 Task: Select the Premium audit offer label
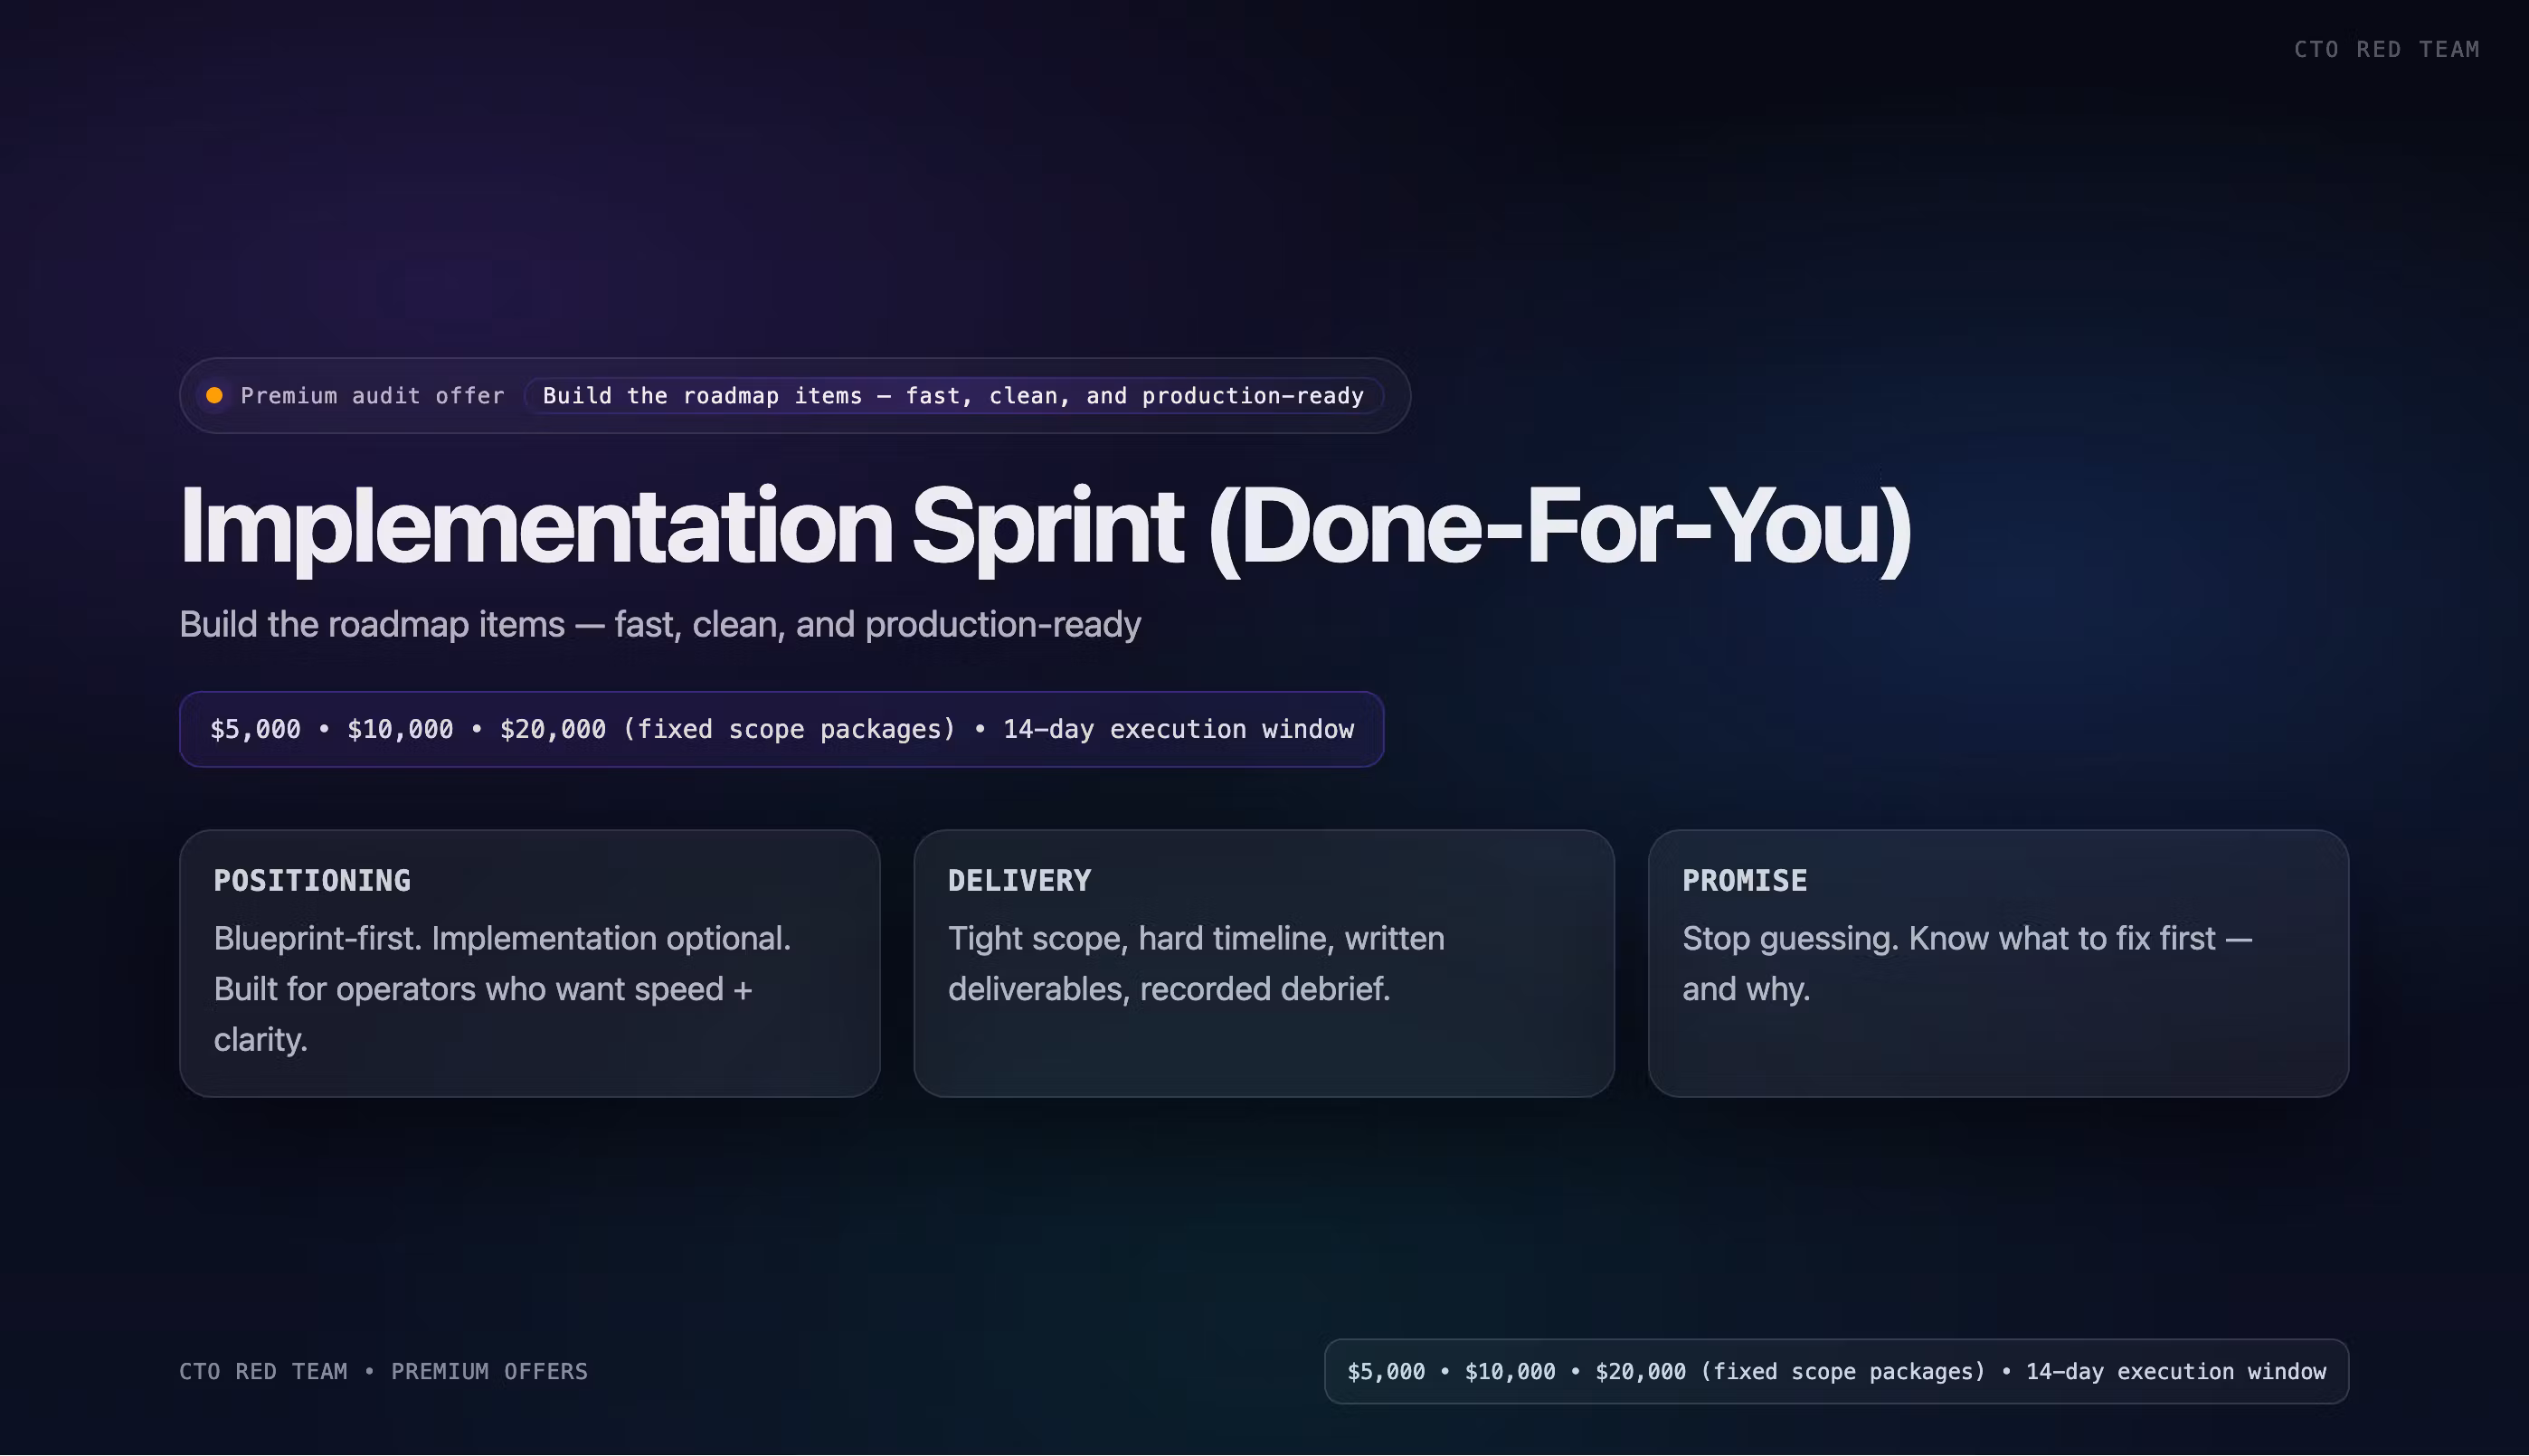372,396
